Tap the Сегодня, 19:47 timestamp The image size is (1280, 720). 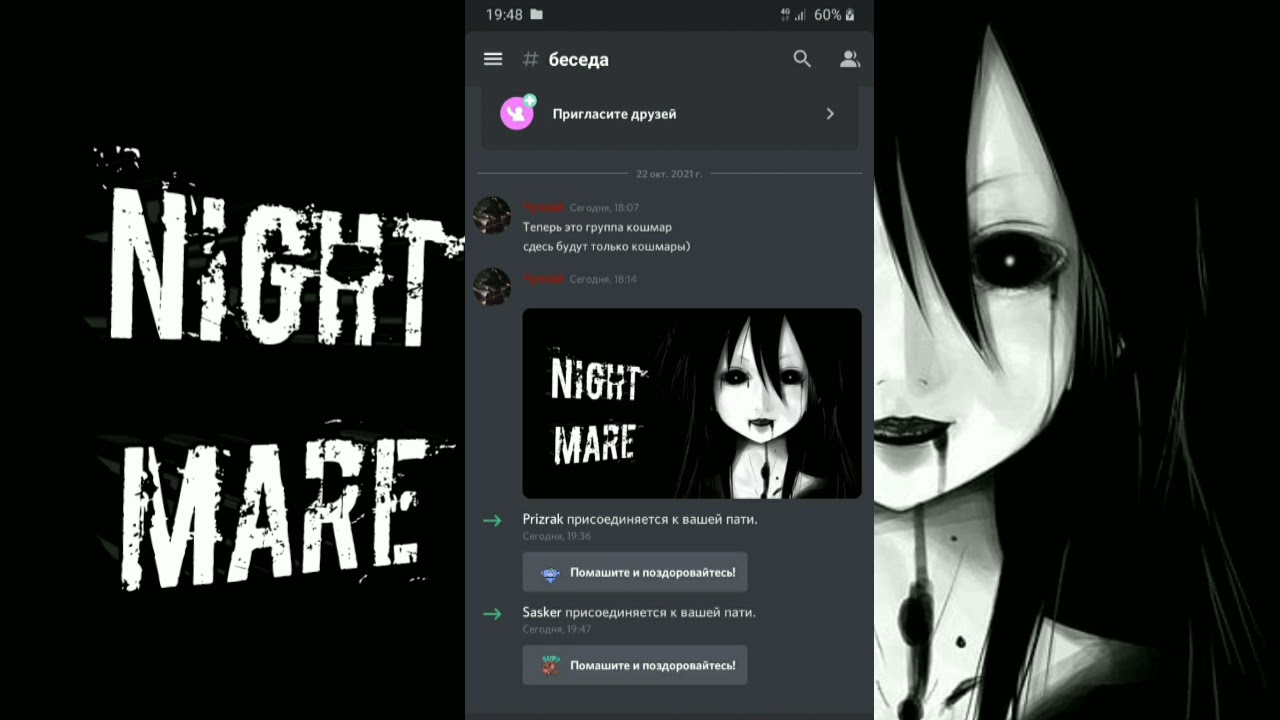click(x=557, y=629)
